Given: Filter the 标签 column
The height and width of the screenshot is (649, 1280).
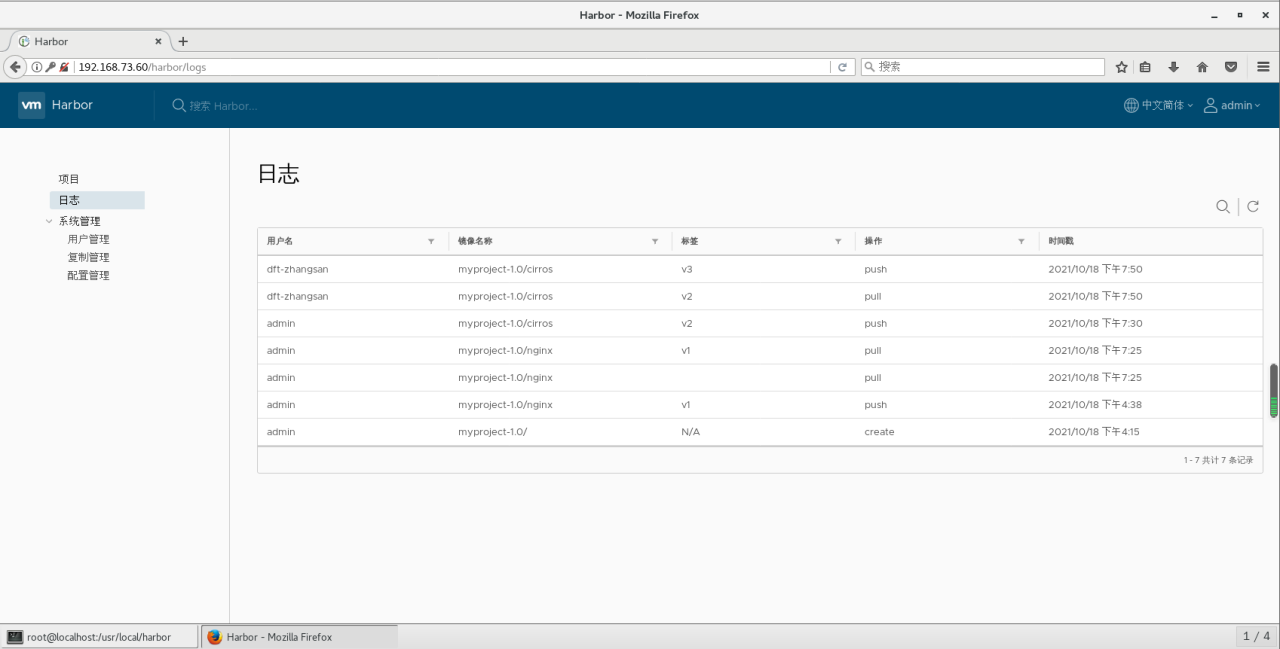Looking at the screenshot, I should [x=838, y=241].
